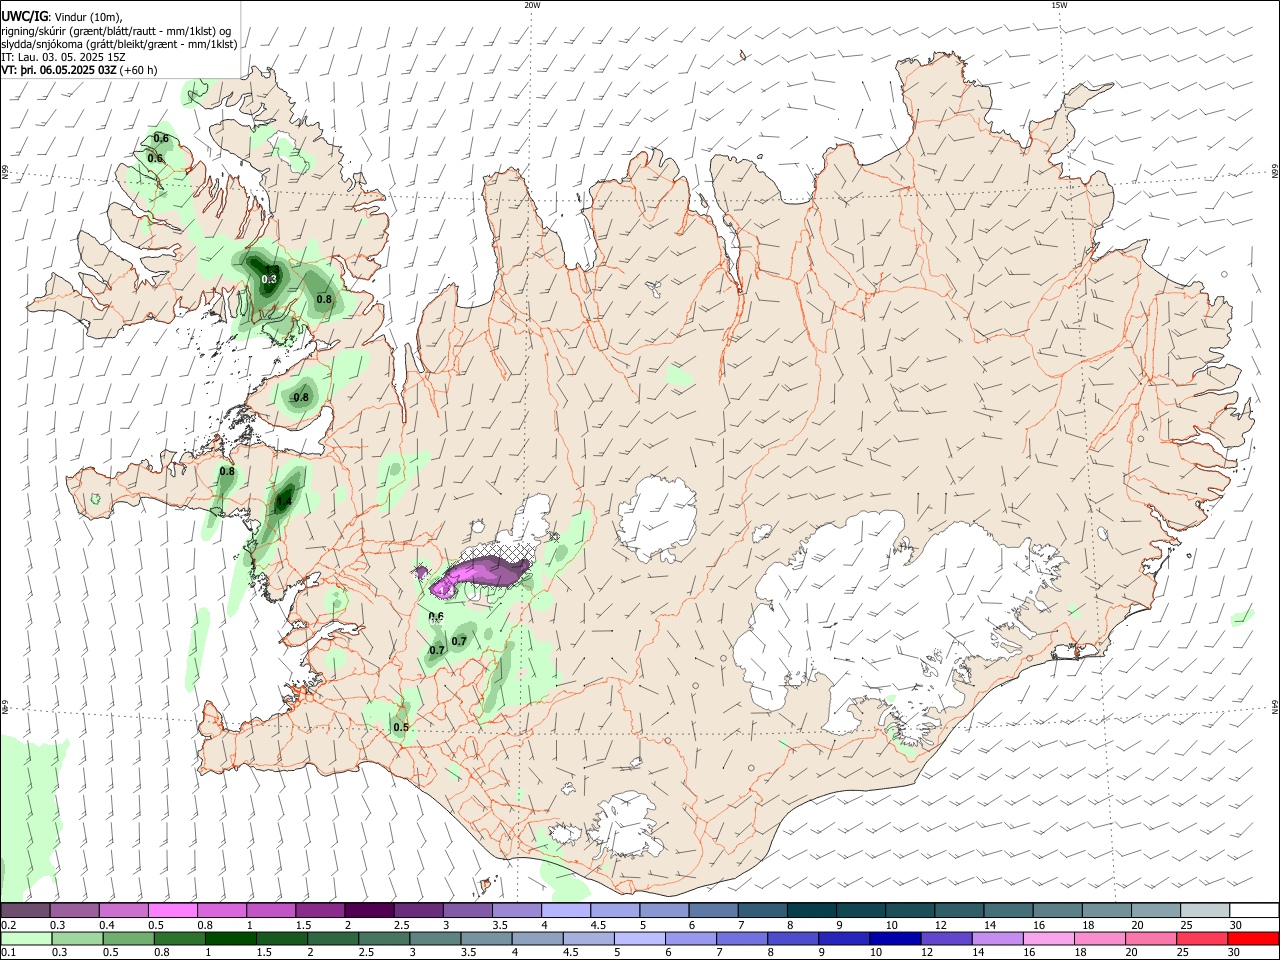The image size is (1280, 960).
Task: Pick the bright red 30 mm rain swatch
Action: (x=1253, y=938)
